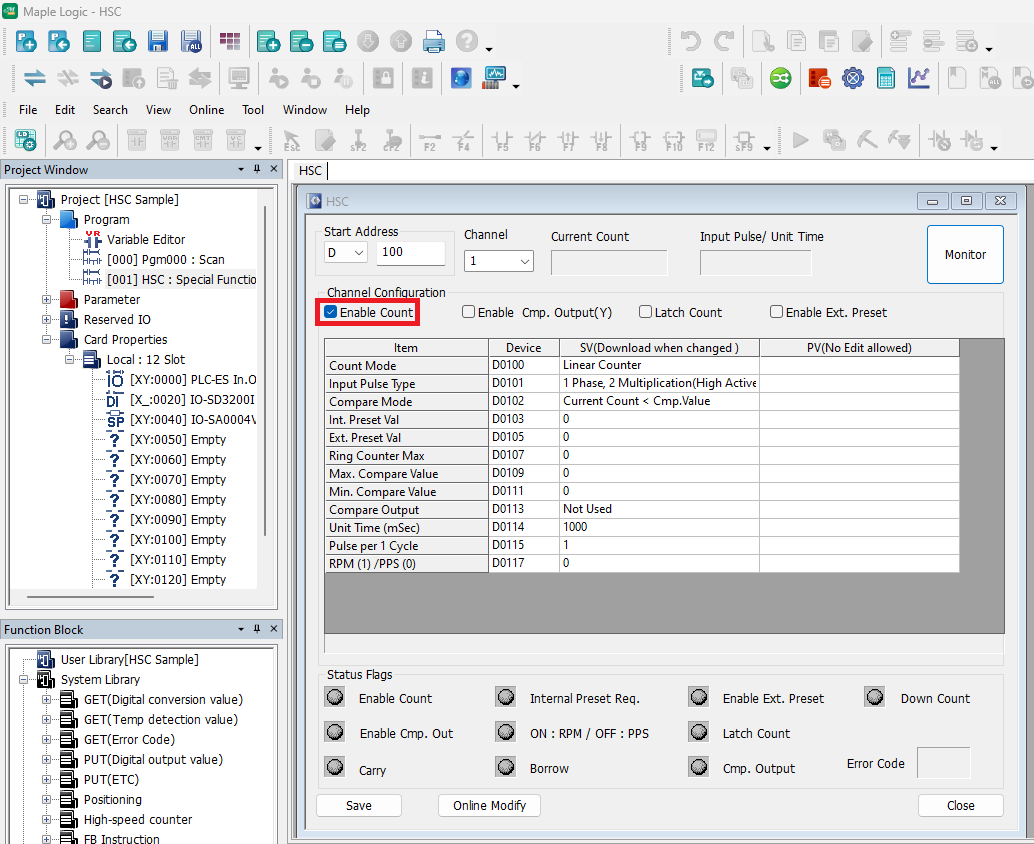Image resolution: width=1034 pixels, height=844 pixels.
Task: Click the blue gear settings icon
Action: tap(852, 78)
